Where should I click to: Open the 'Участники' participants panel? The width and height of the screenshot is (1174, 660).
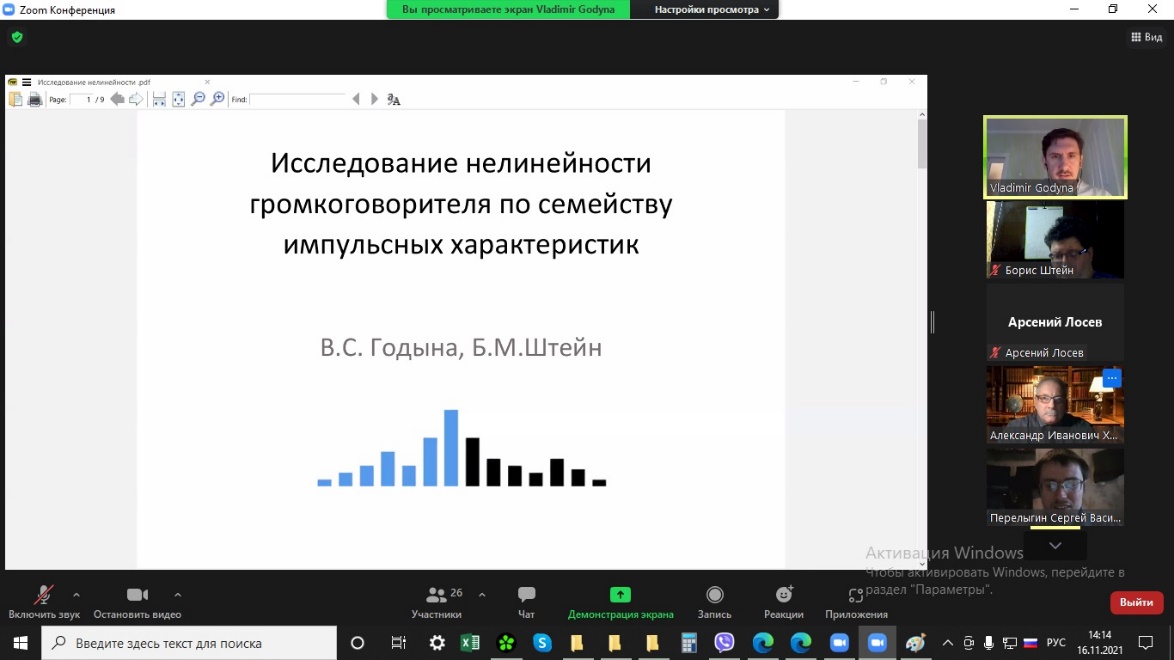437,602
